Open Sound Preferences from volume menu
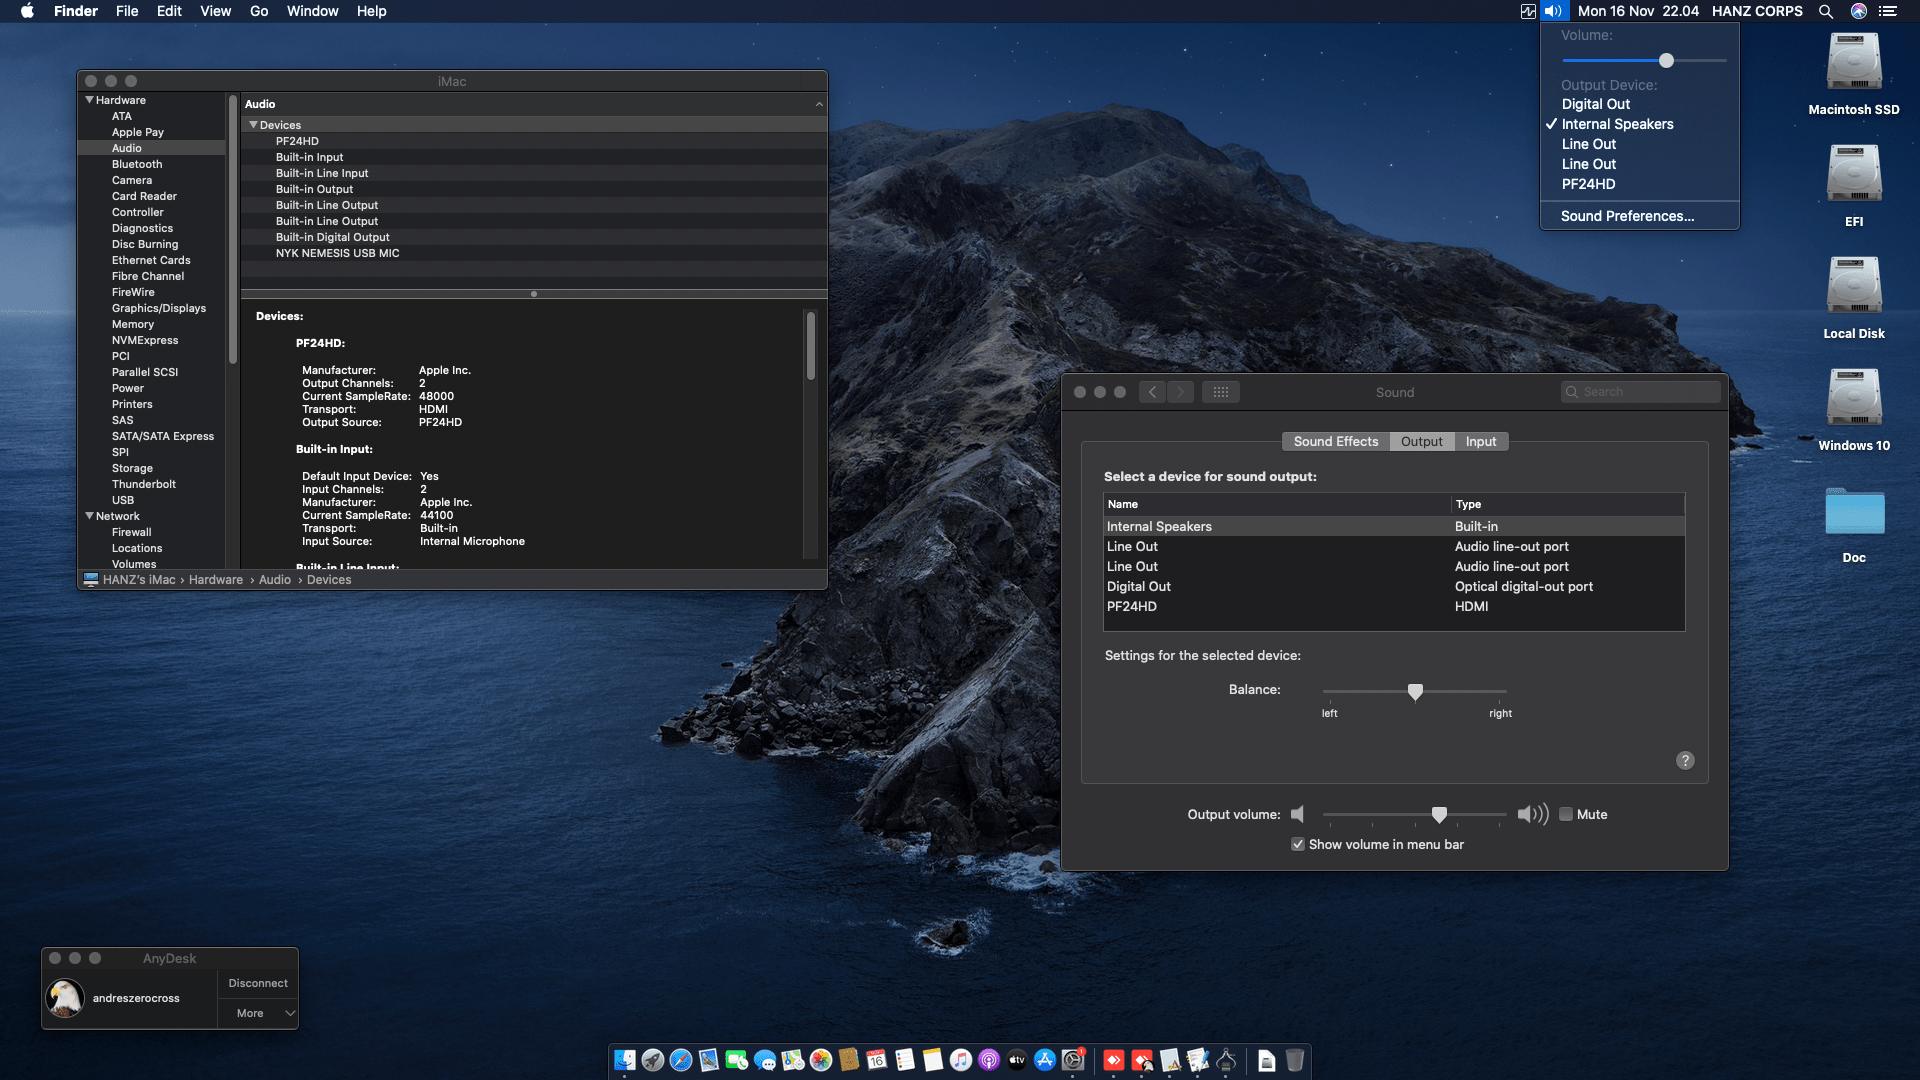The height and width of the screenshot is (1080, 1920). tap(1627, 216)
